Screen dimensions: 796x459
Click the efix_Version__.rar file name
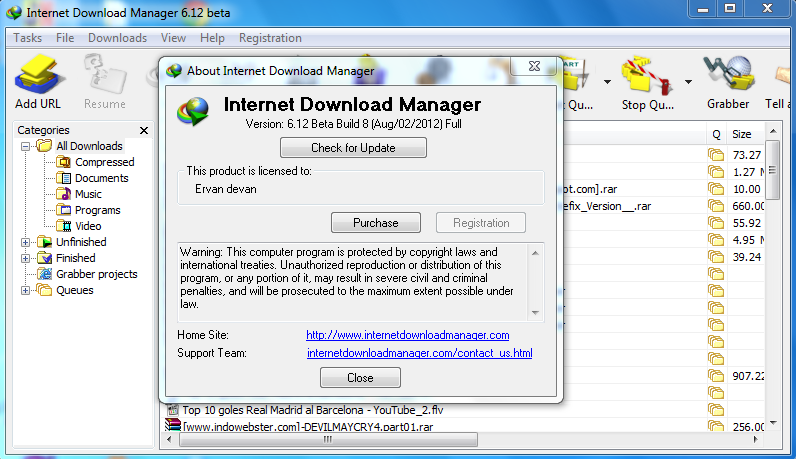click(x=607, y=206)
